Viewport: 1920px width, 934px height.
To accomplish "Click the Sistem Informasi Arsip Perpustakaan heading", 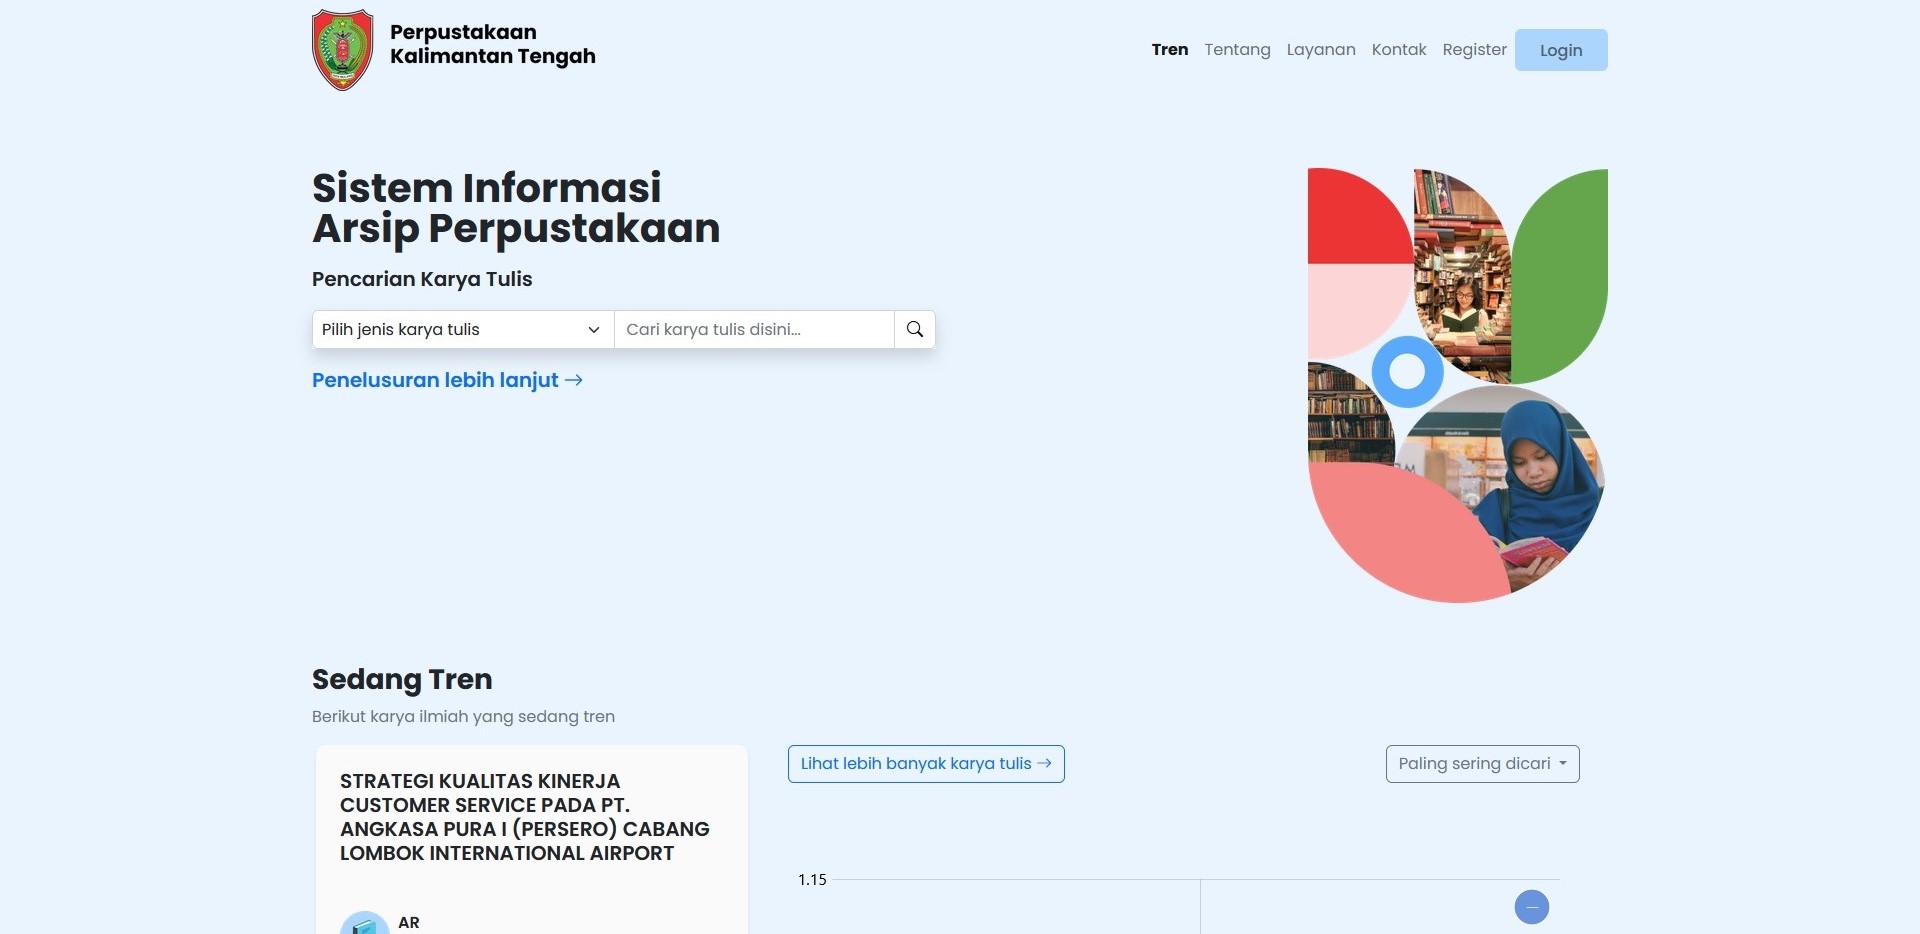I will [516, 208].
